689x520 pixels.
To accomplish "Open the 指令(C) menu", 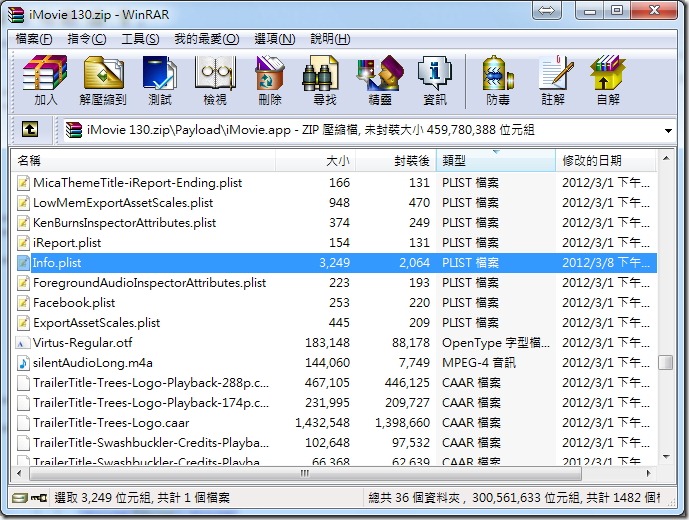I will (x=87, y=39).
